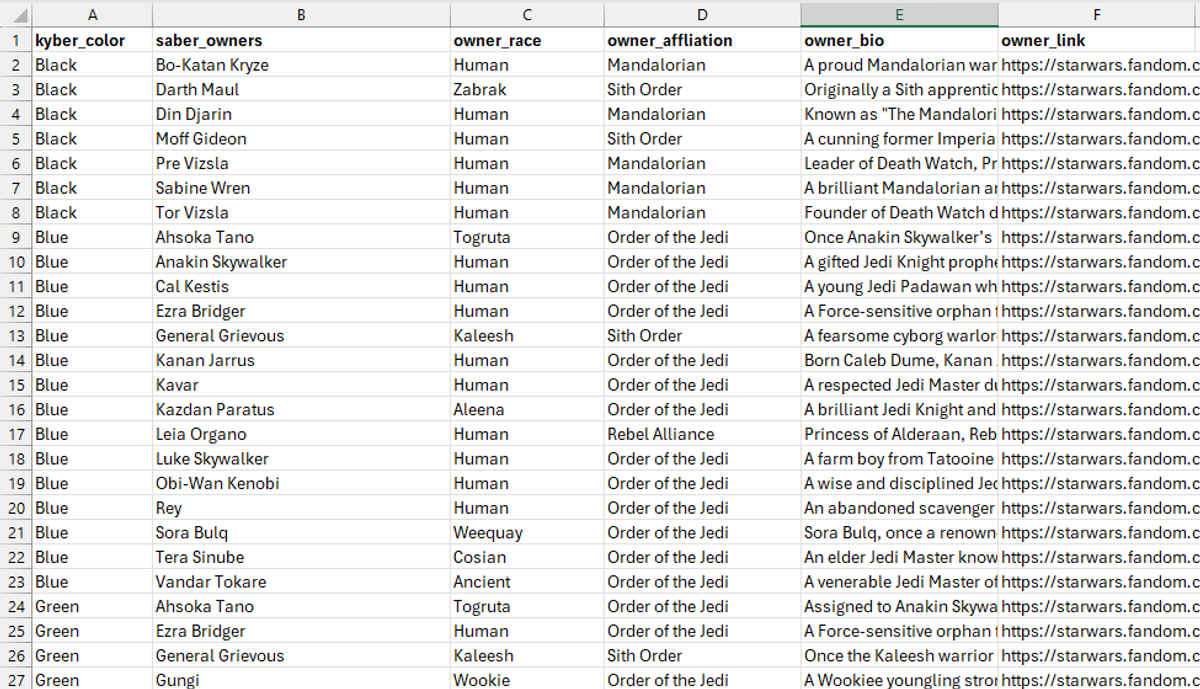Select highlighted column E header
This screenshot has width=1200, height=689.
coord(899,14)
